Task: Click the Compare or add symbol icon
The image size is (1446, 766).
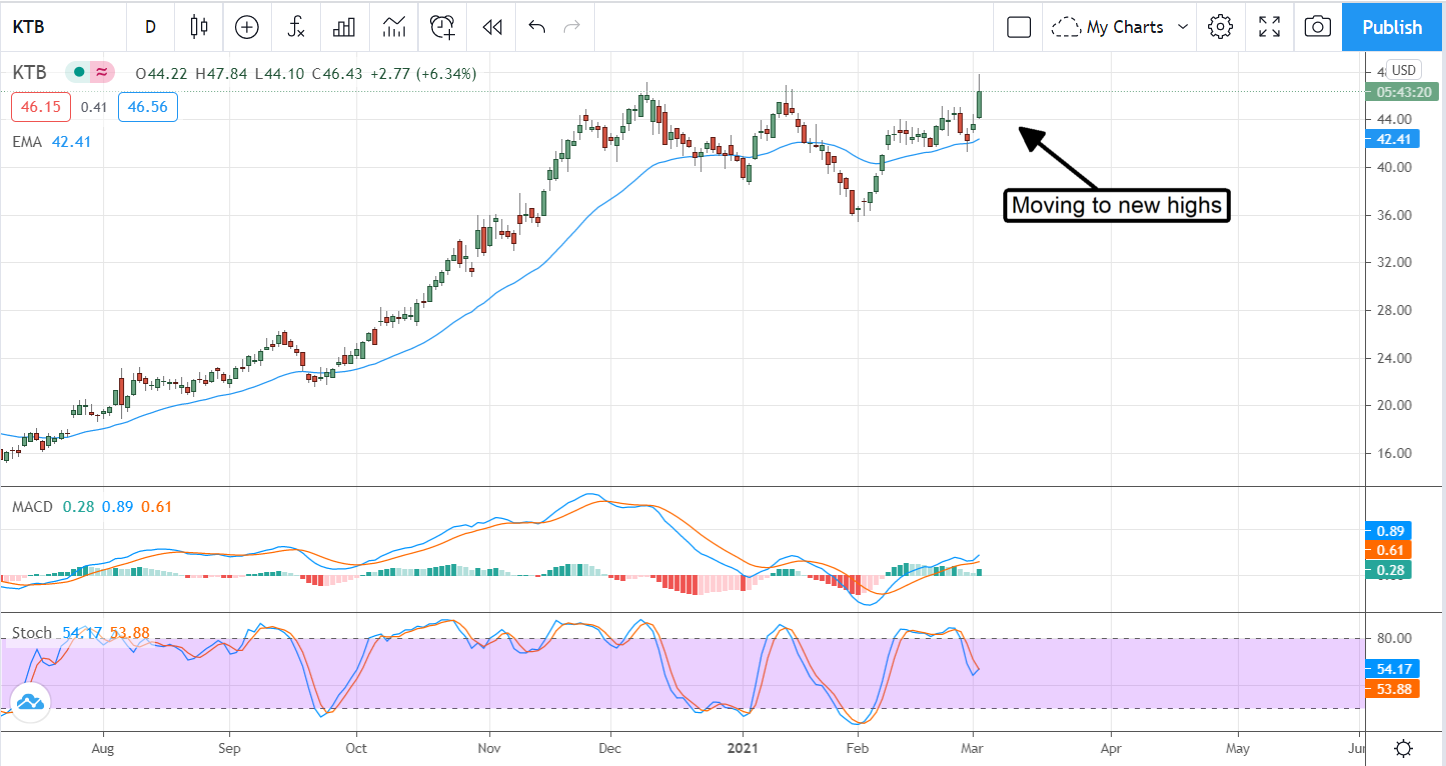Action: [247, 27]
